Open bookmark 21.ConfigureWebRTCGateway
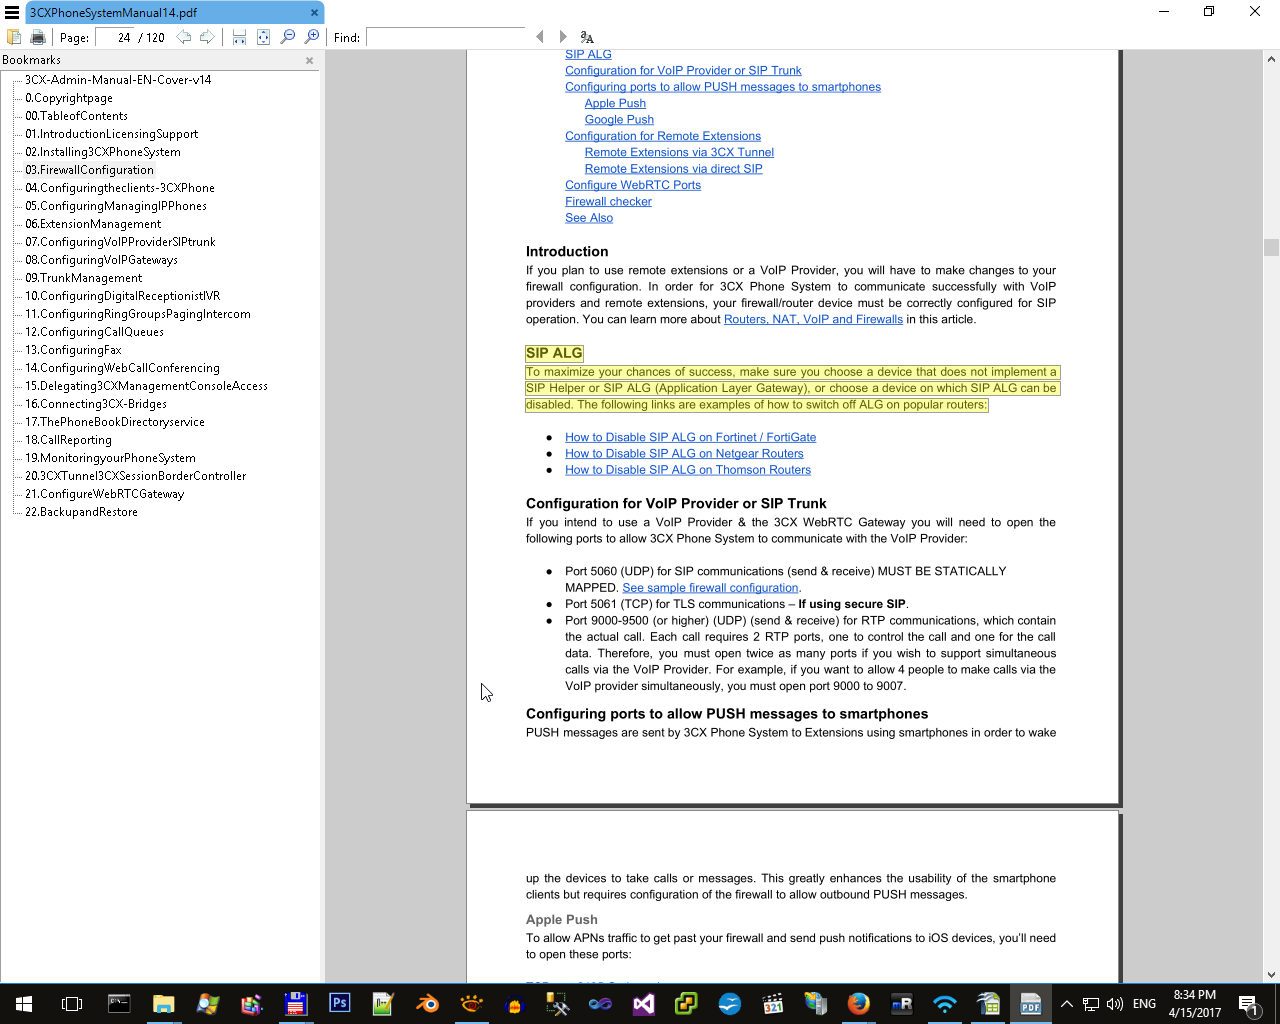 tap(105, 494)
